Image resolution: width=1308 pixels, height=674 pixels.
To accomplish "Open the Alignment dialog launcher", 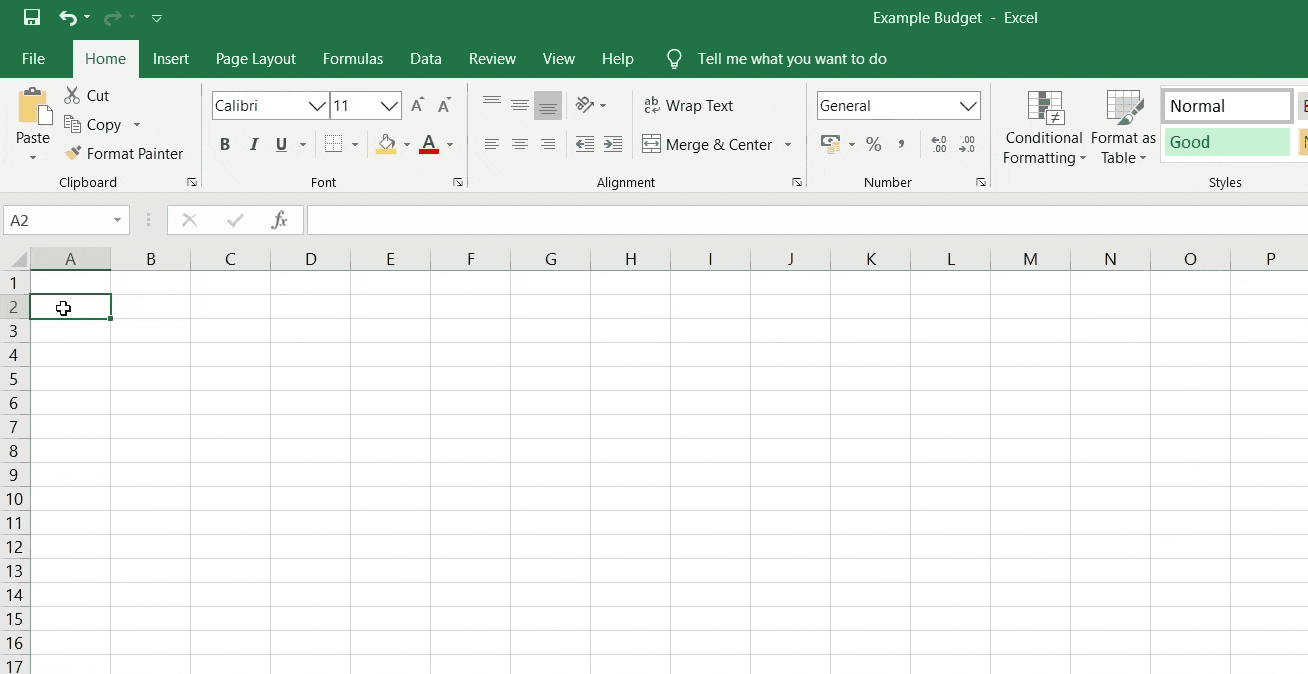I will [797, 183].
